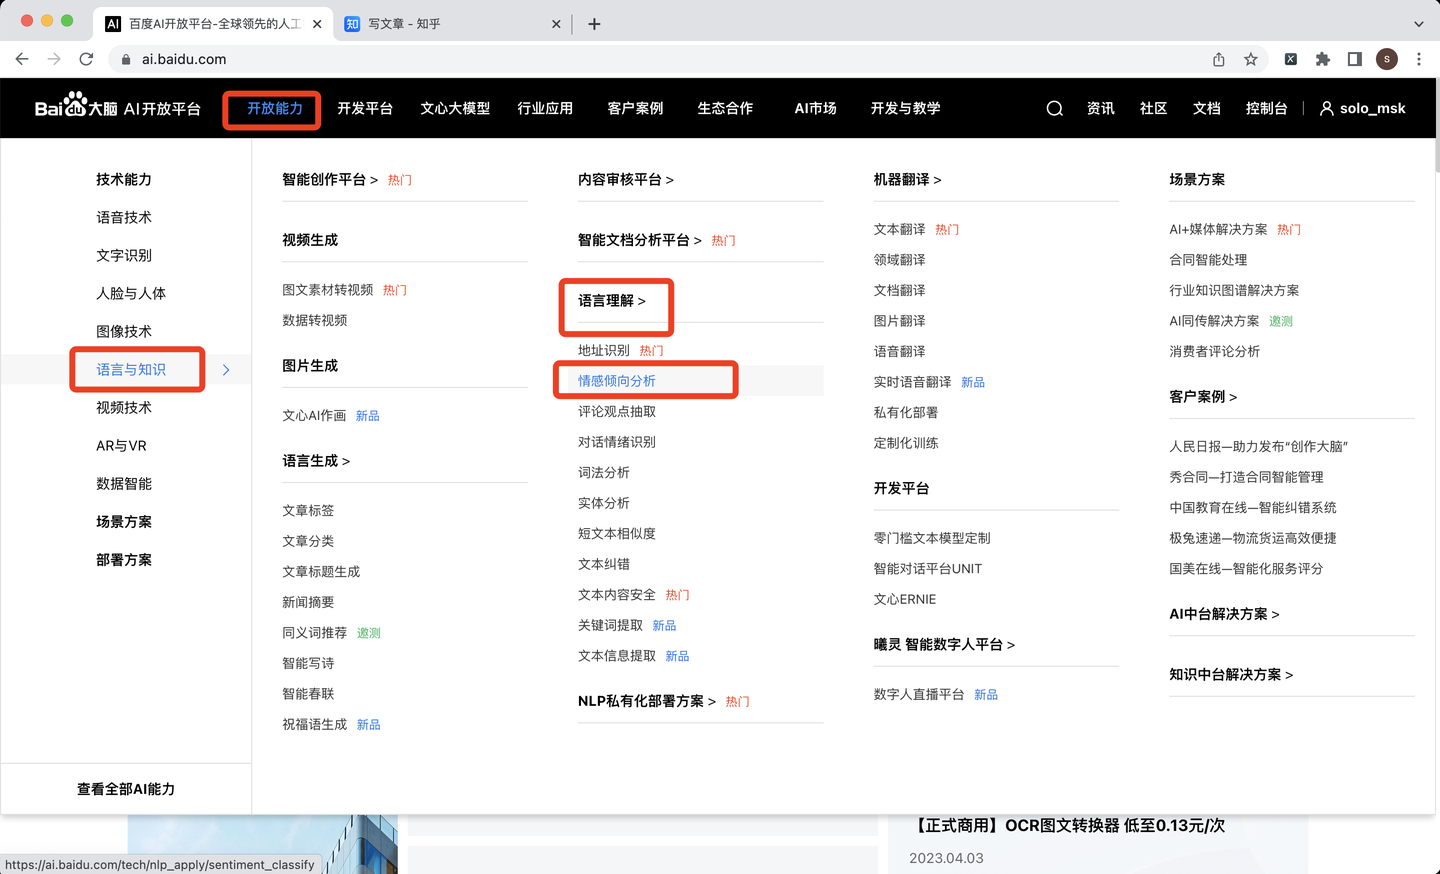Viewport: 1440px width, 874px height.
Task: Select 开发平台 in the top menu
Action: click(365, 108)
